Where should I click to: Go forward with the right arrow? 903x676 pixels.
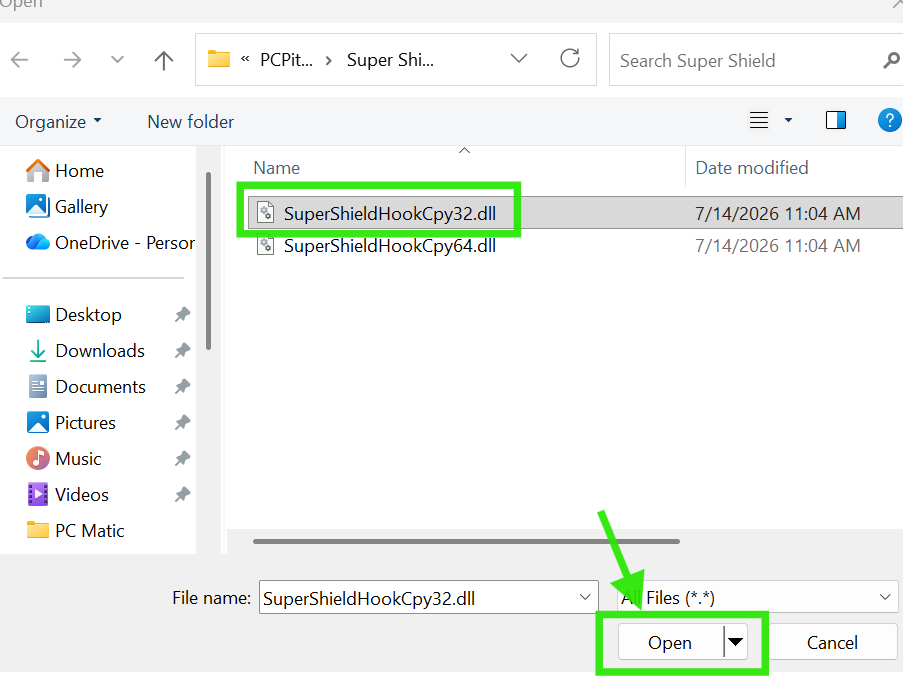(72, 59)
